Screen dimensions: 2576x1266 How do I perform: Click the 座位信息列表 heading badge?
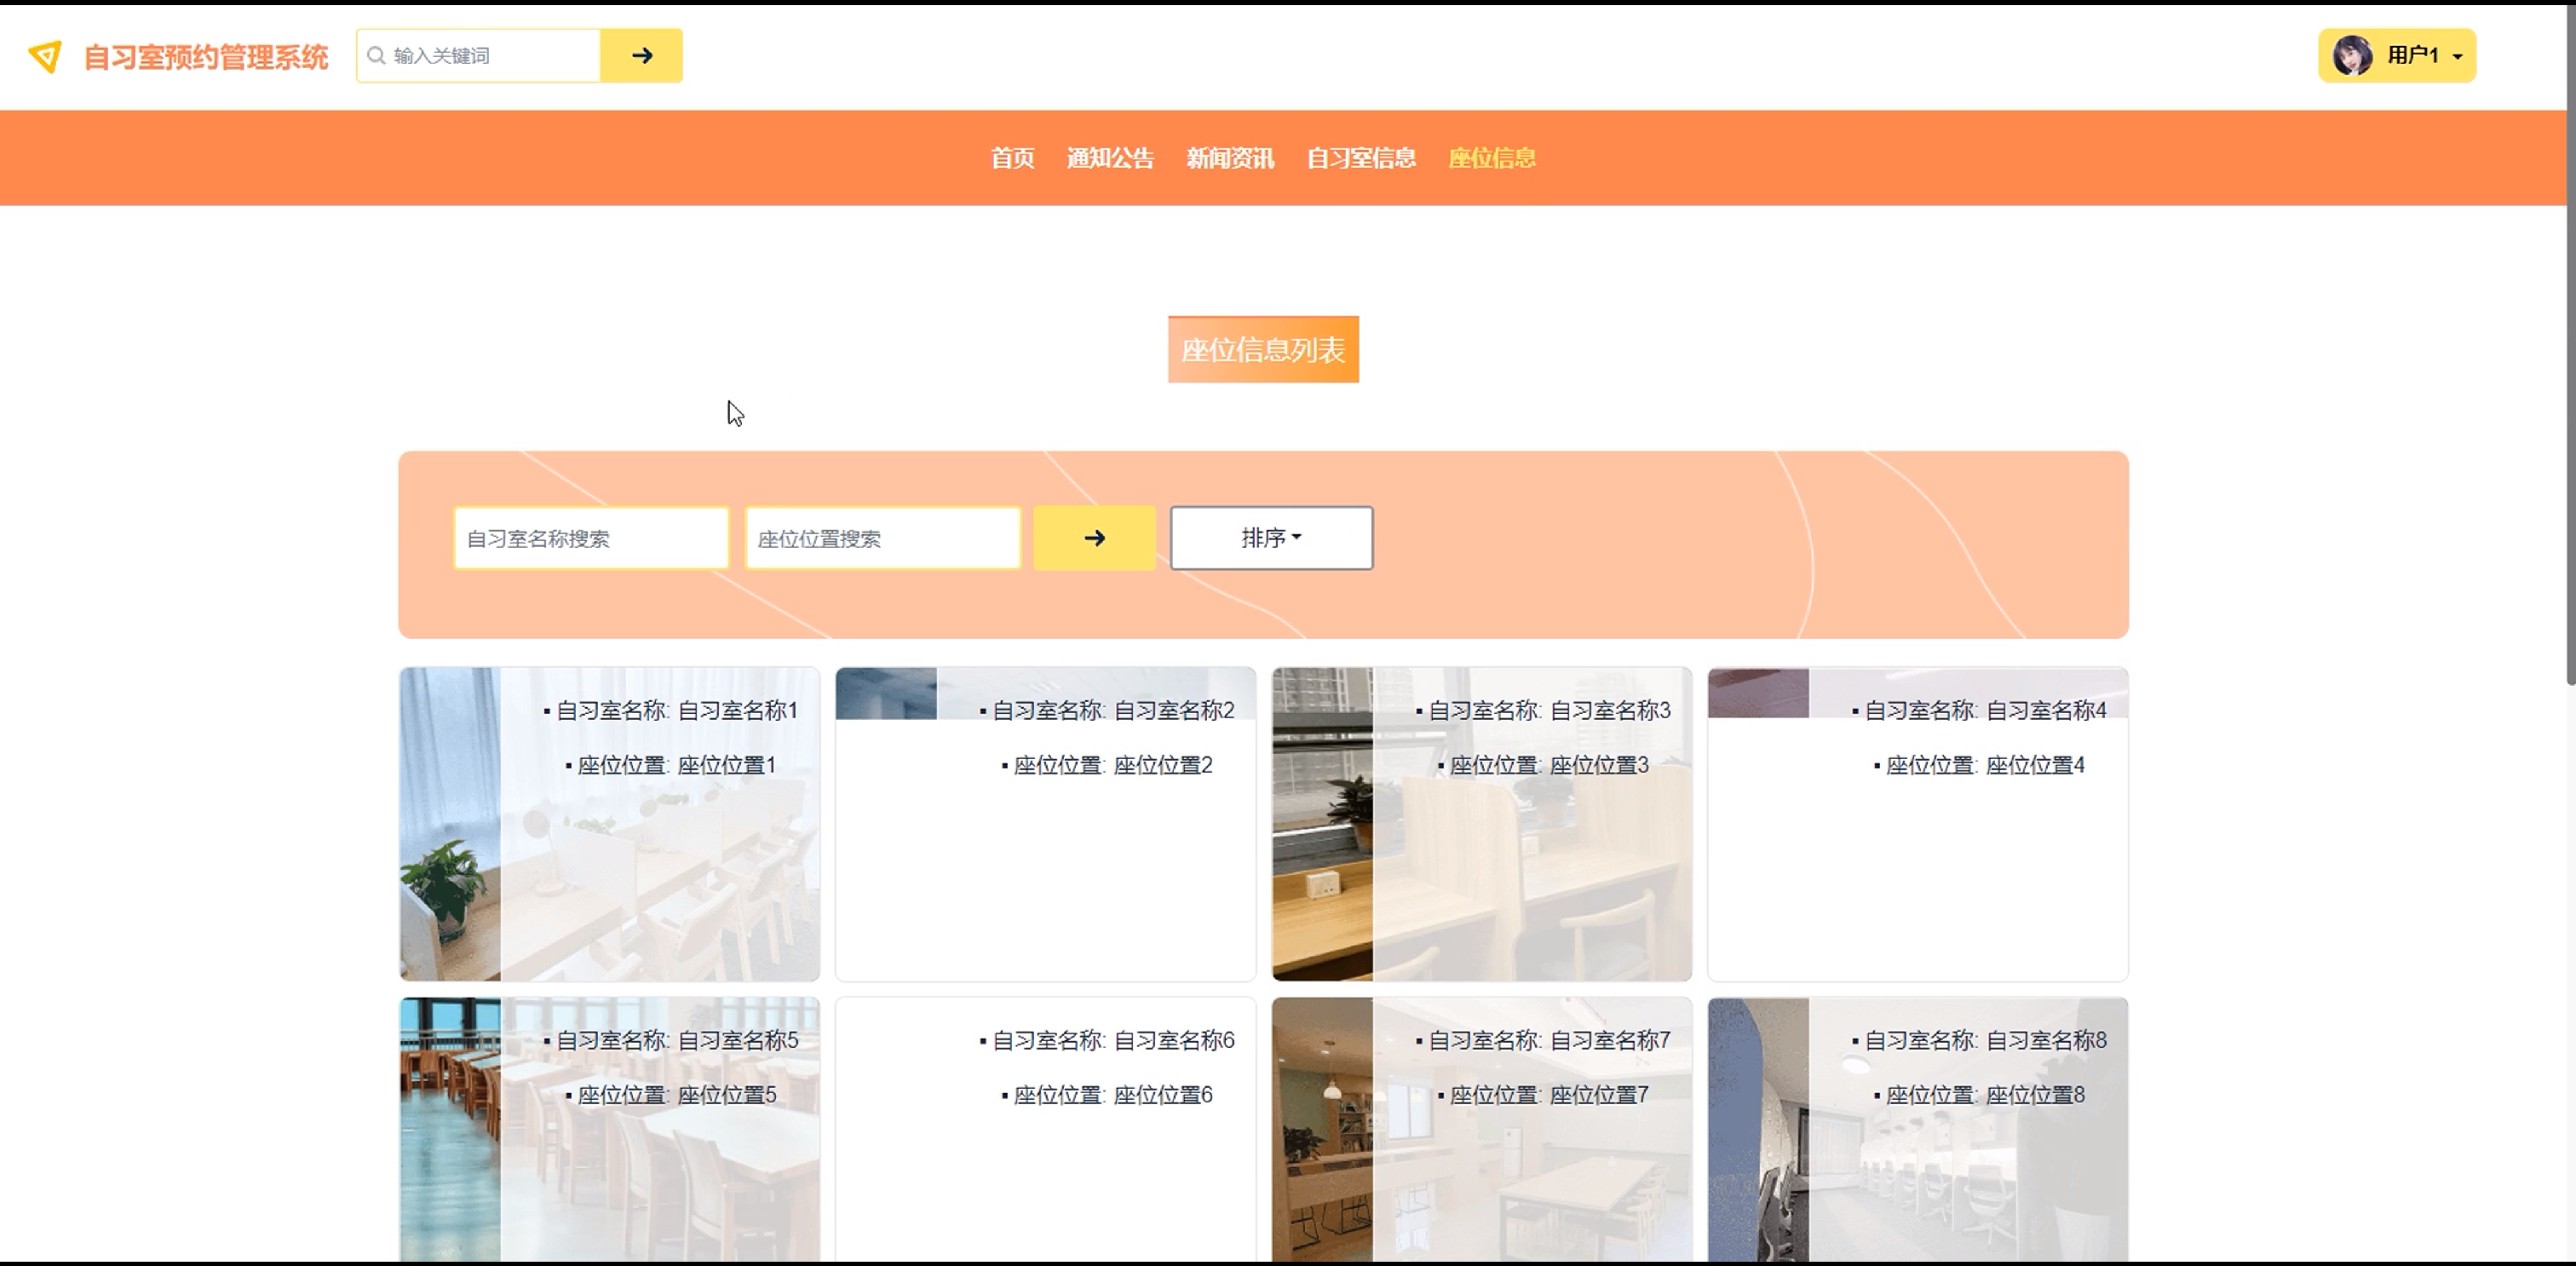(x=1263, y=350)
